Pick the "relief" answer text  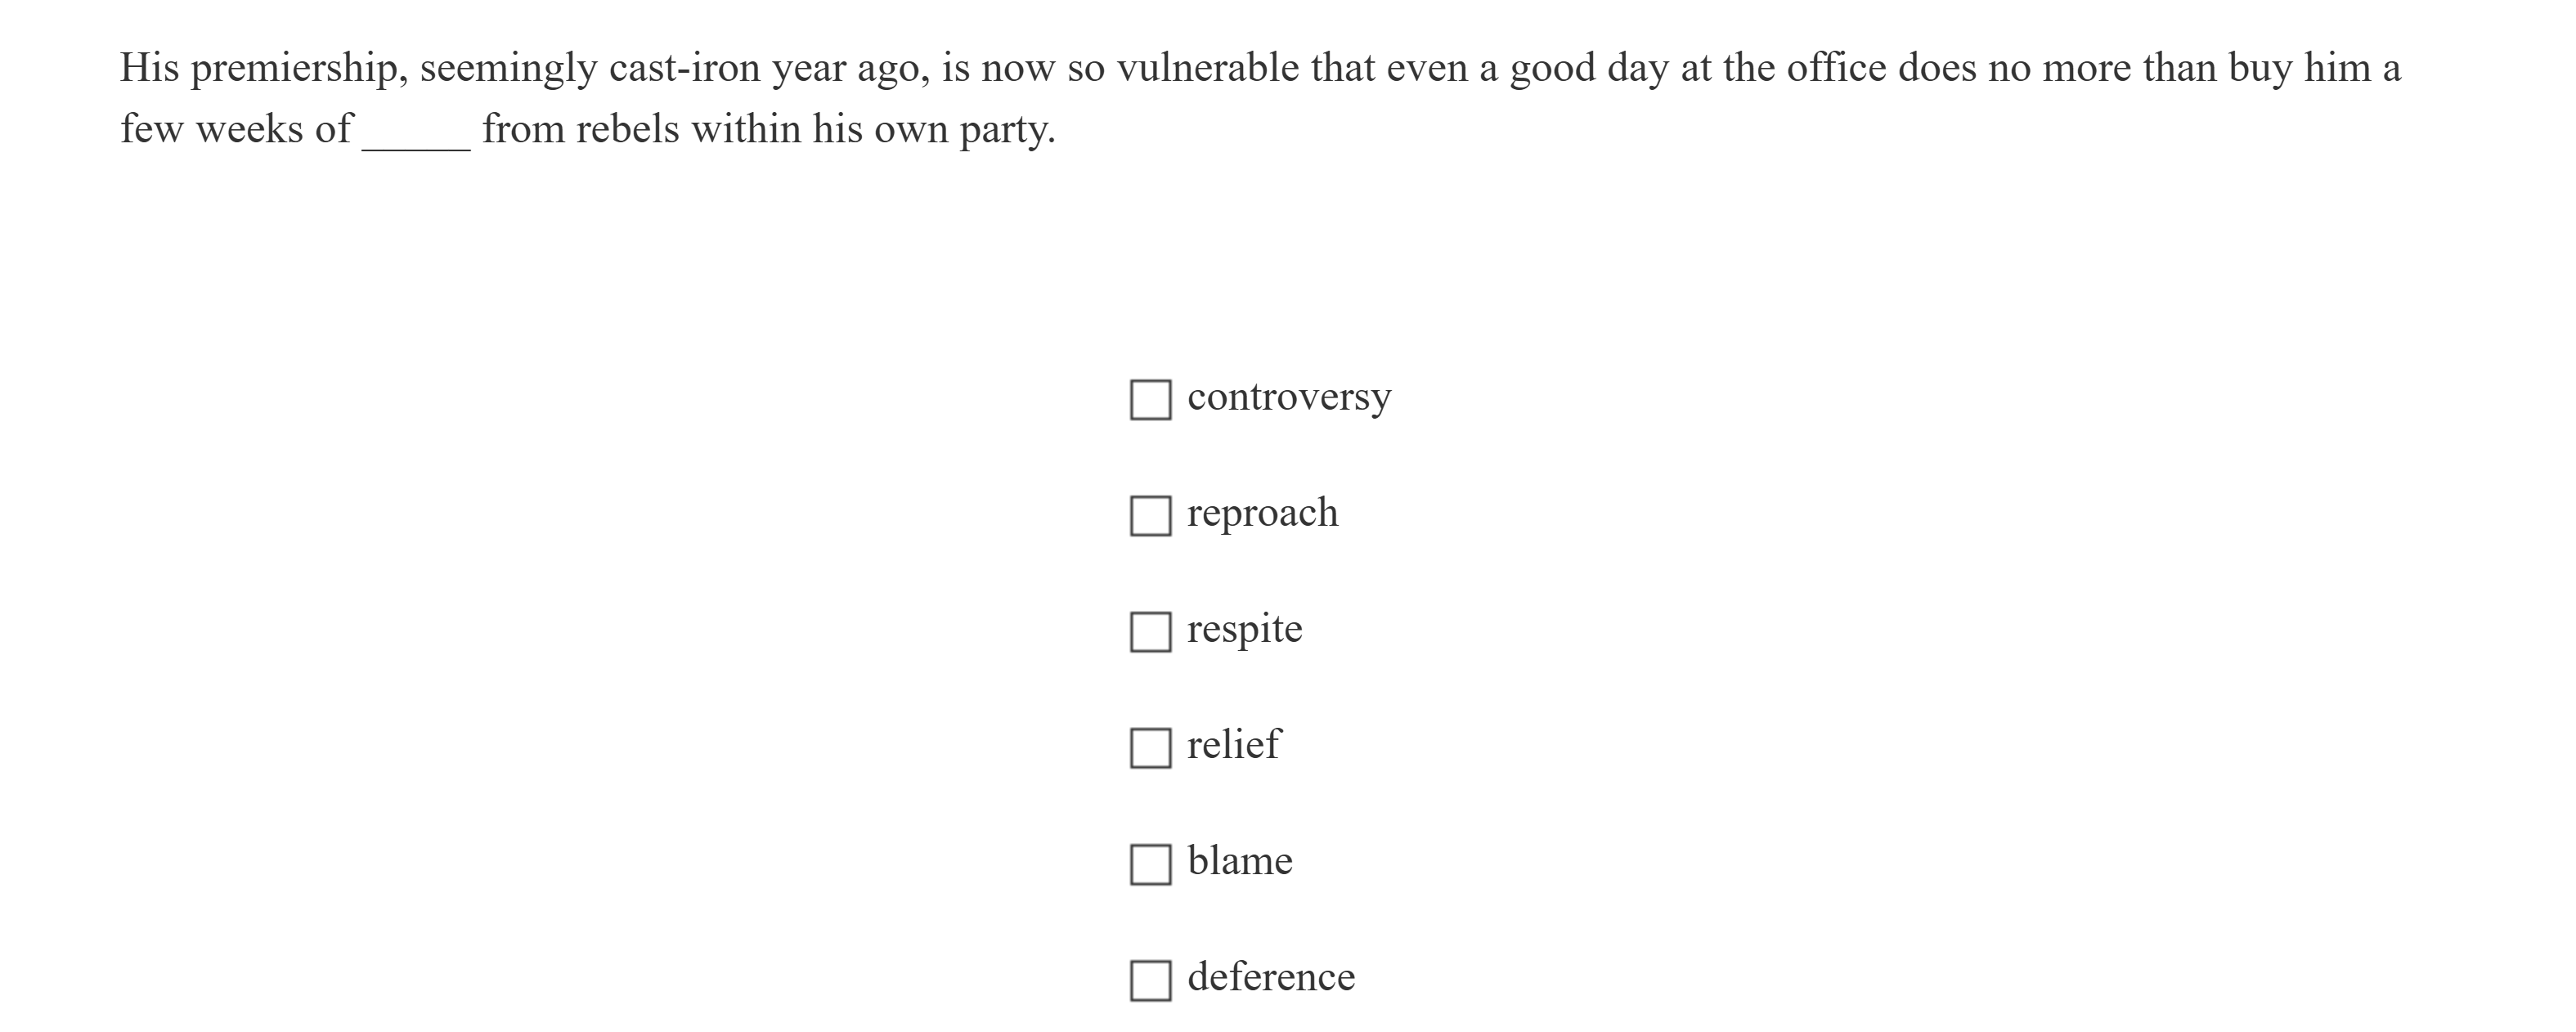pos(1233,745)
